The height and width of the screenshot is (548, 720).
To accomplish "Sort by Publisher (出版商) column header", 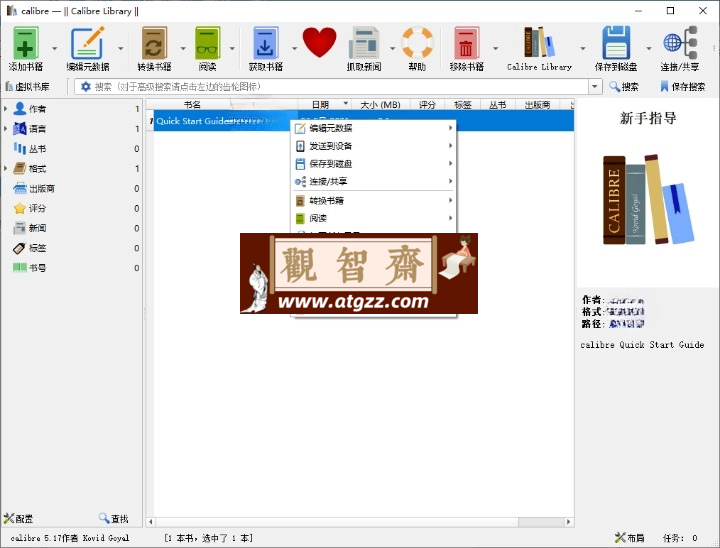I will pyautogui.click(x=537, y=105).
